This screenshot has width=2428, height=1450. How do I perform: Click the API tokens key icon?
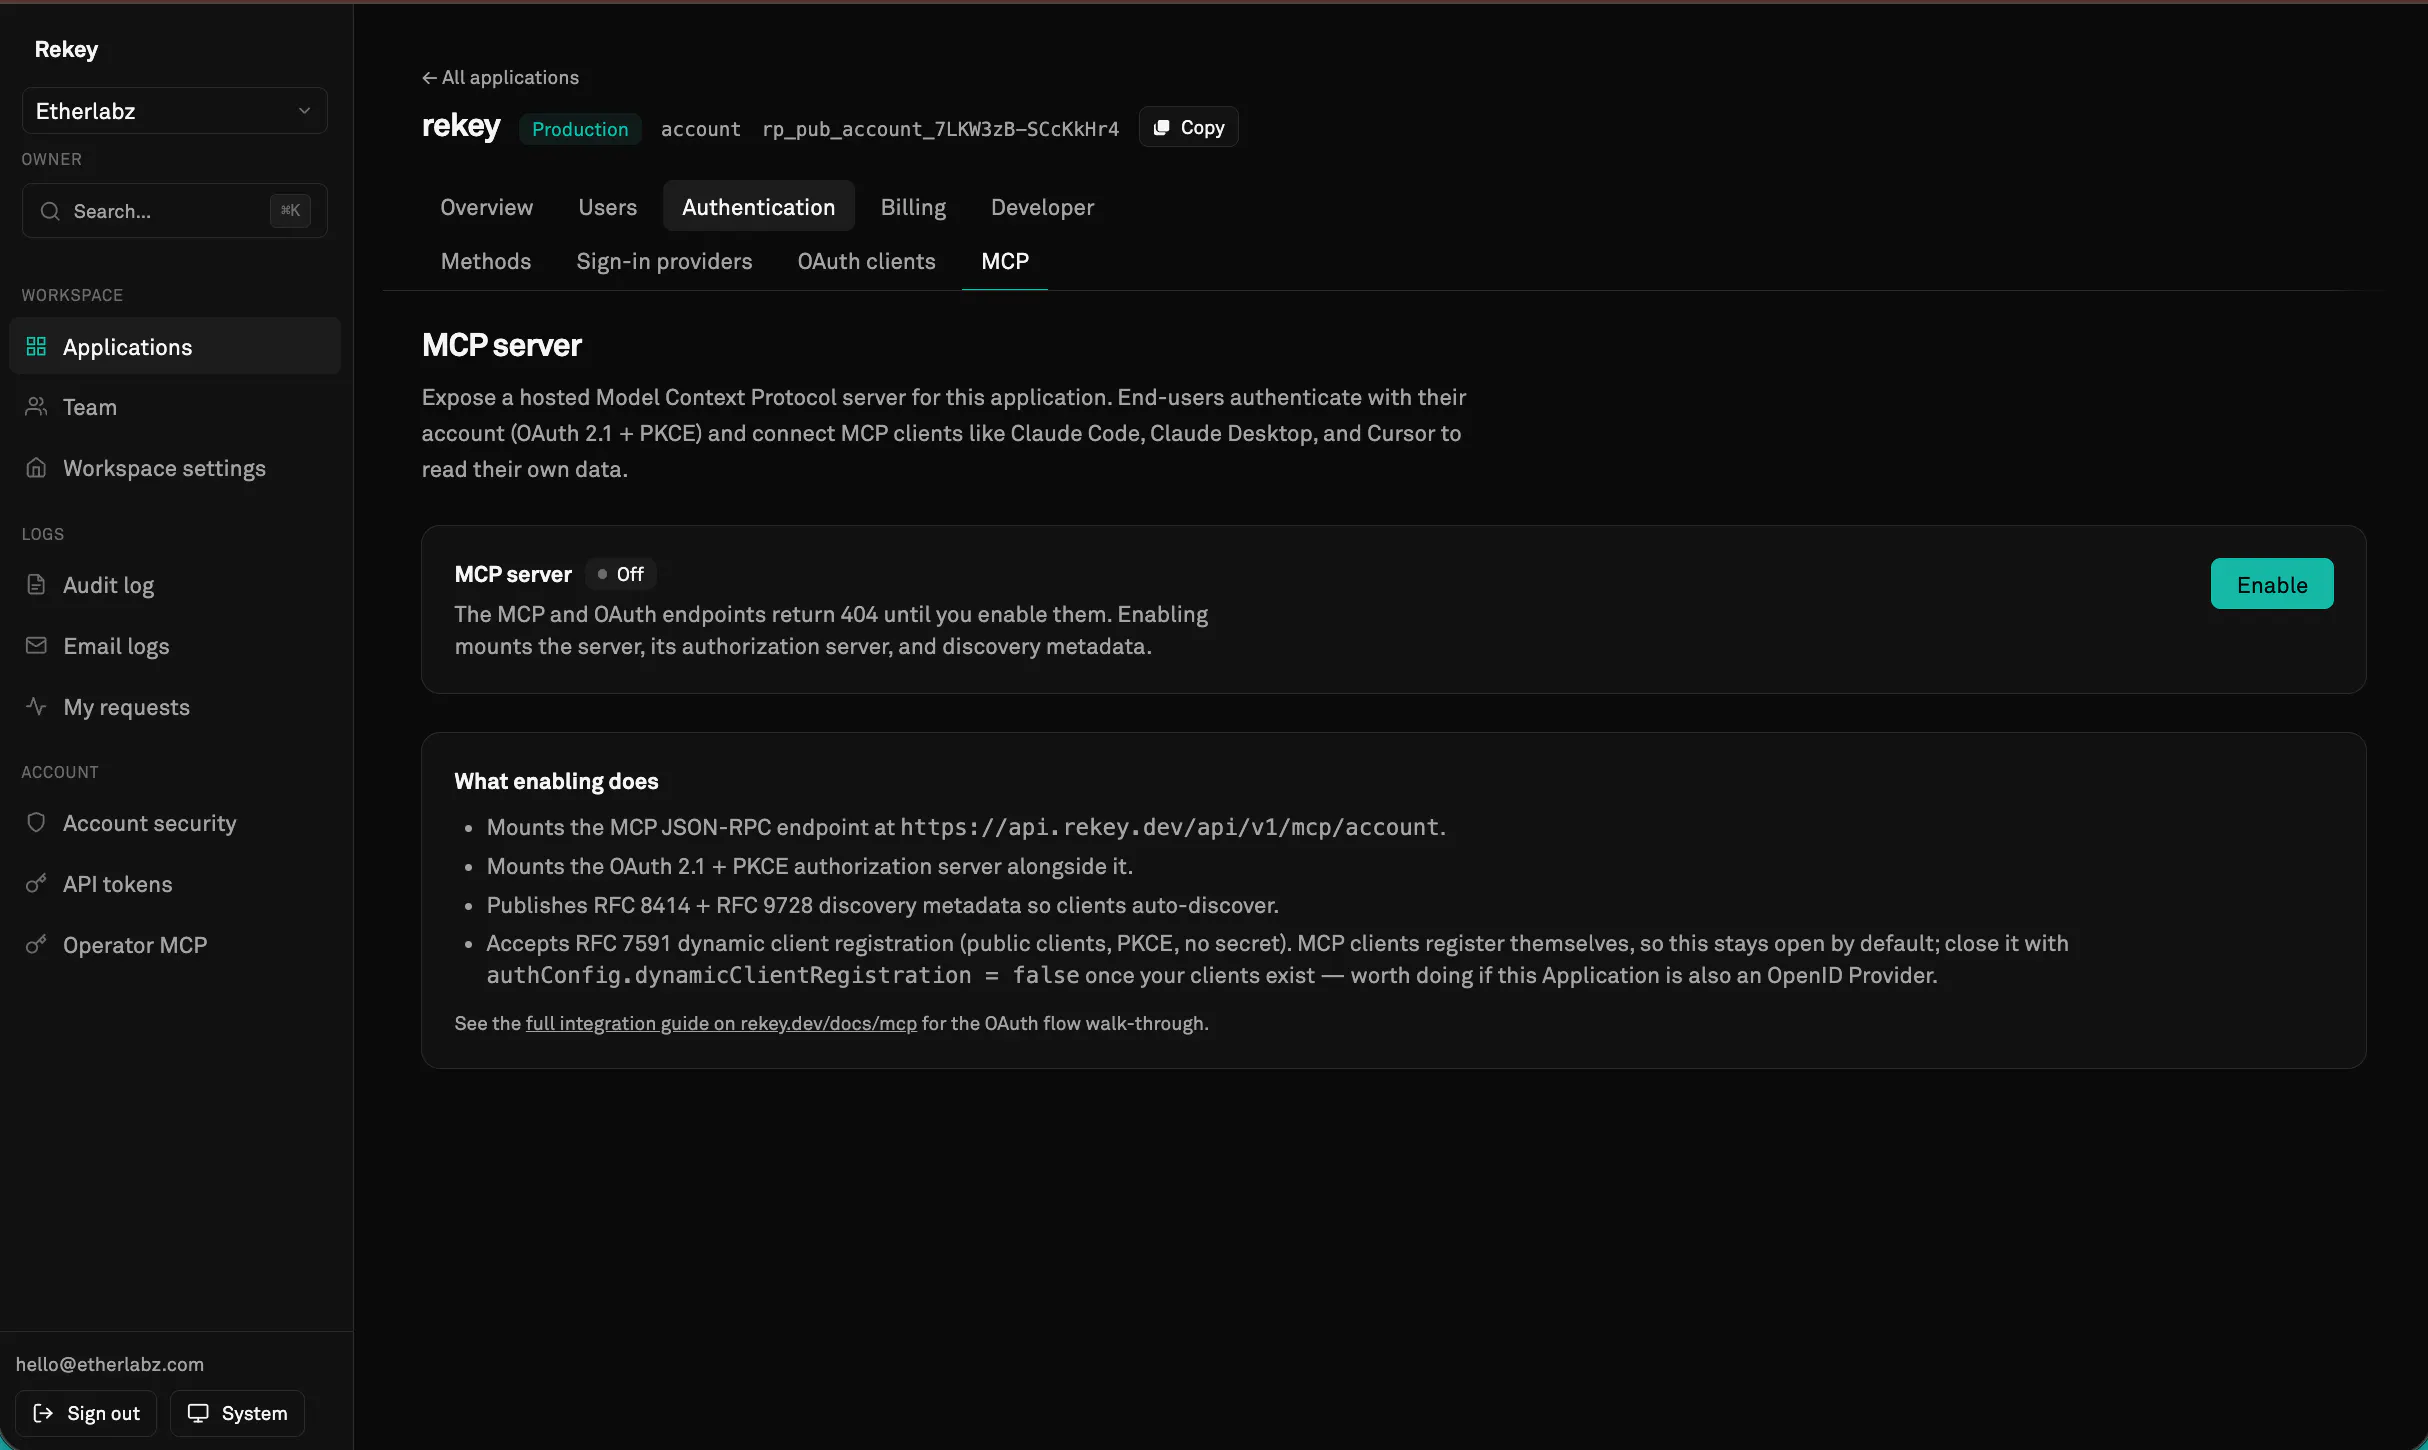tap(36, 883)
